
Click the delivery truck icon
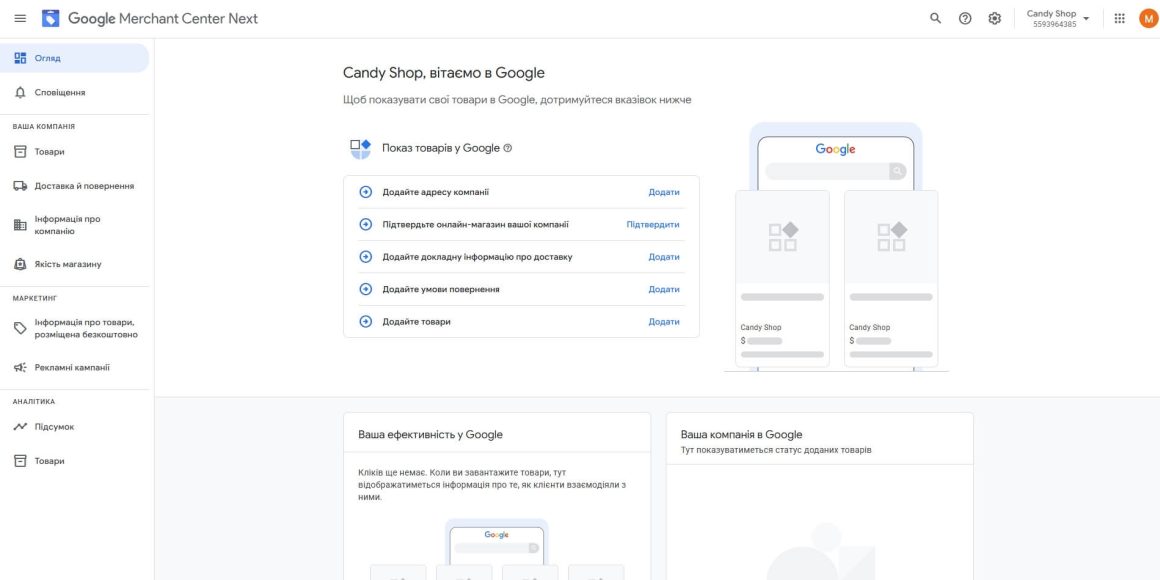(x=20, y=186)
